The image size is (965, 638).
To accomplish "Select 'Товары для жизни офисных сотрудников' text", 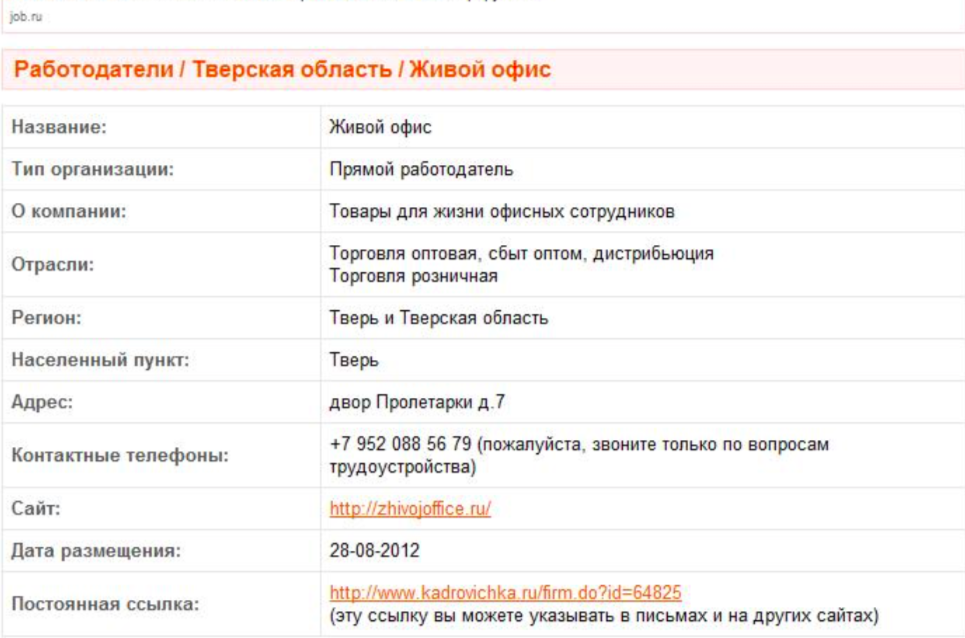I will click(x=502, y=211).
